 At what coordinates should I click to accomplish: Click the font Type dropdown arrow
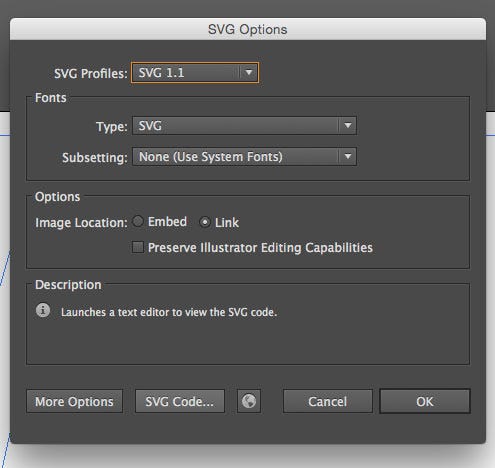coord(348,126)
